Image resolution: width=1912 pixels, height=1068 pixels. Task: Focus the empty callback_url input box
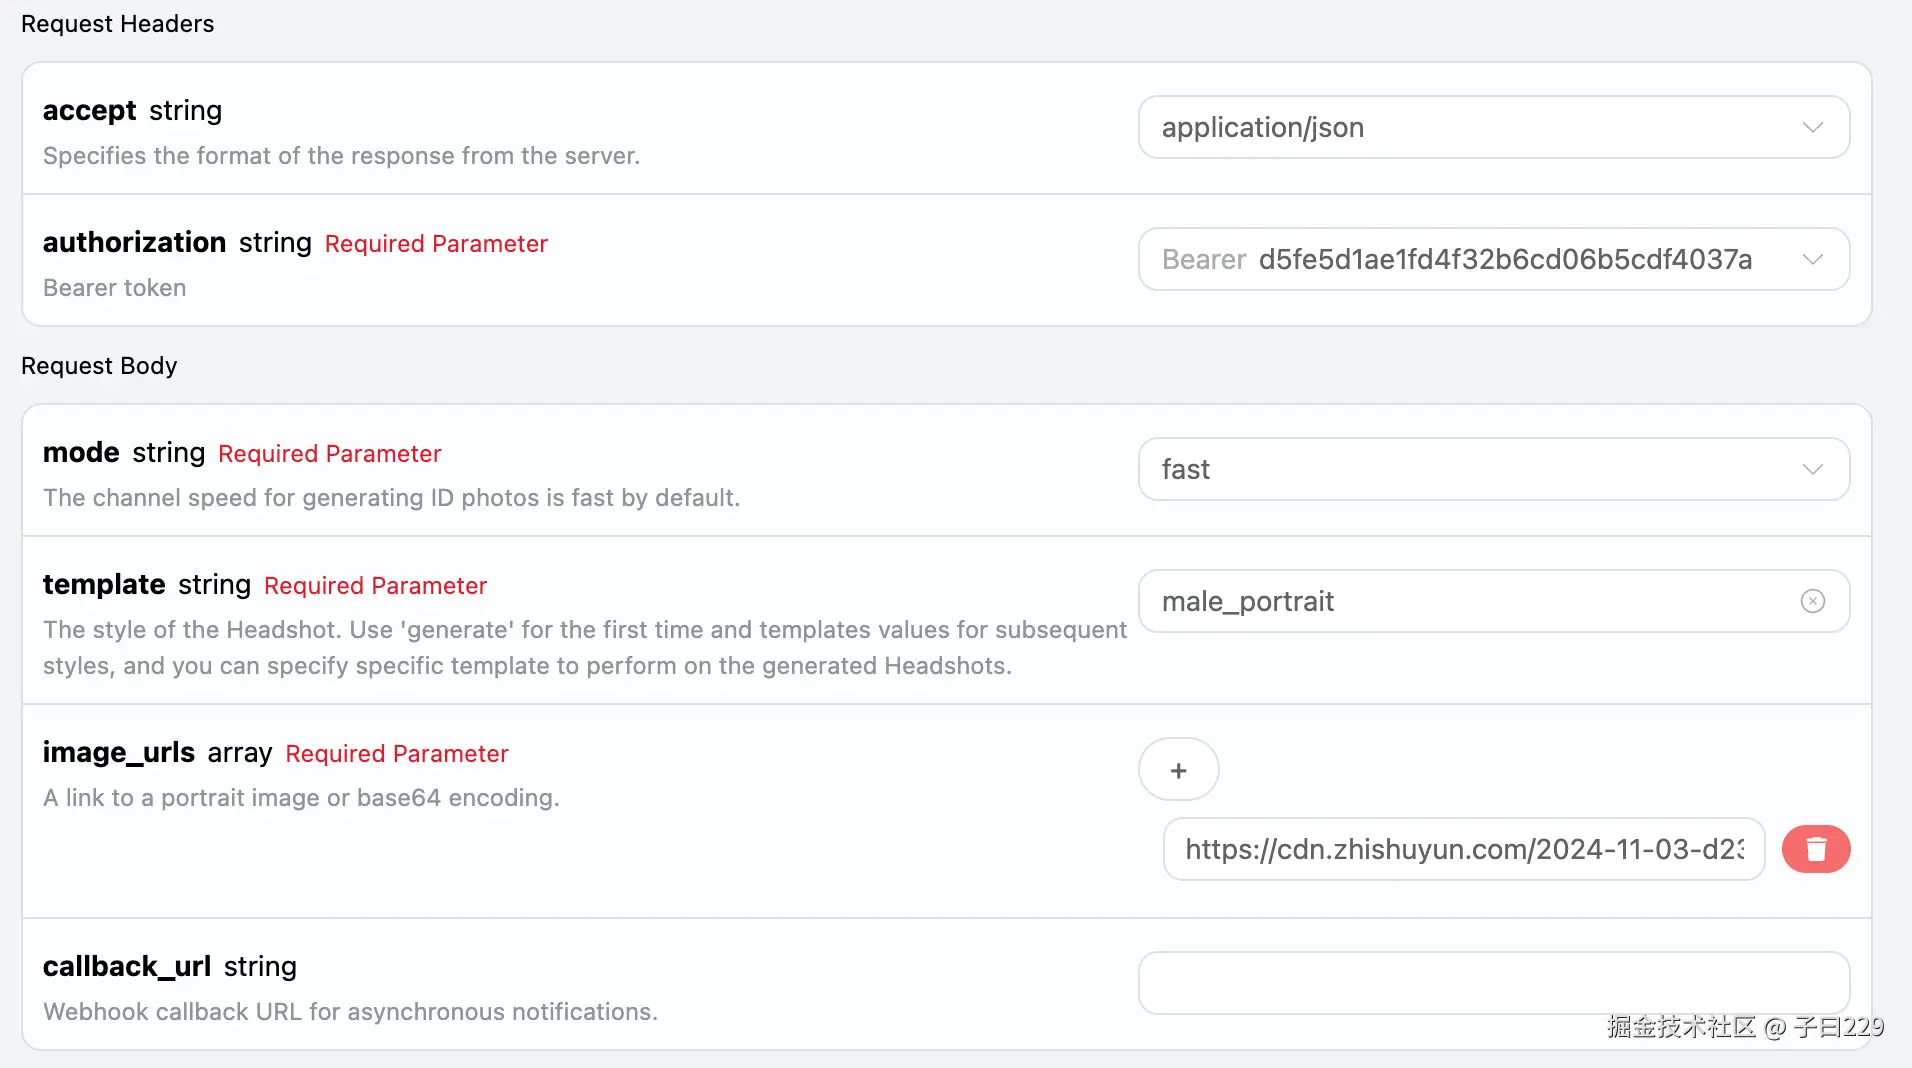point(1493,982)
